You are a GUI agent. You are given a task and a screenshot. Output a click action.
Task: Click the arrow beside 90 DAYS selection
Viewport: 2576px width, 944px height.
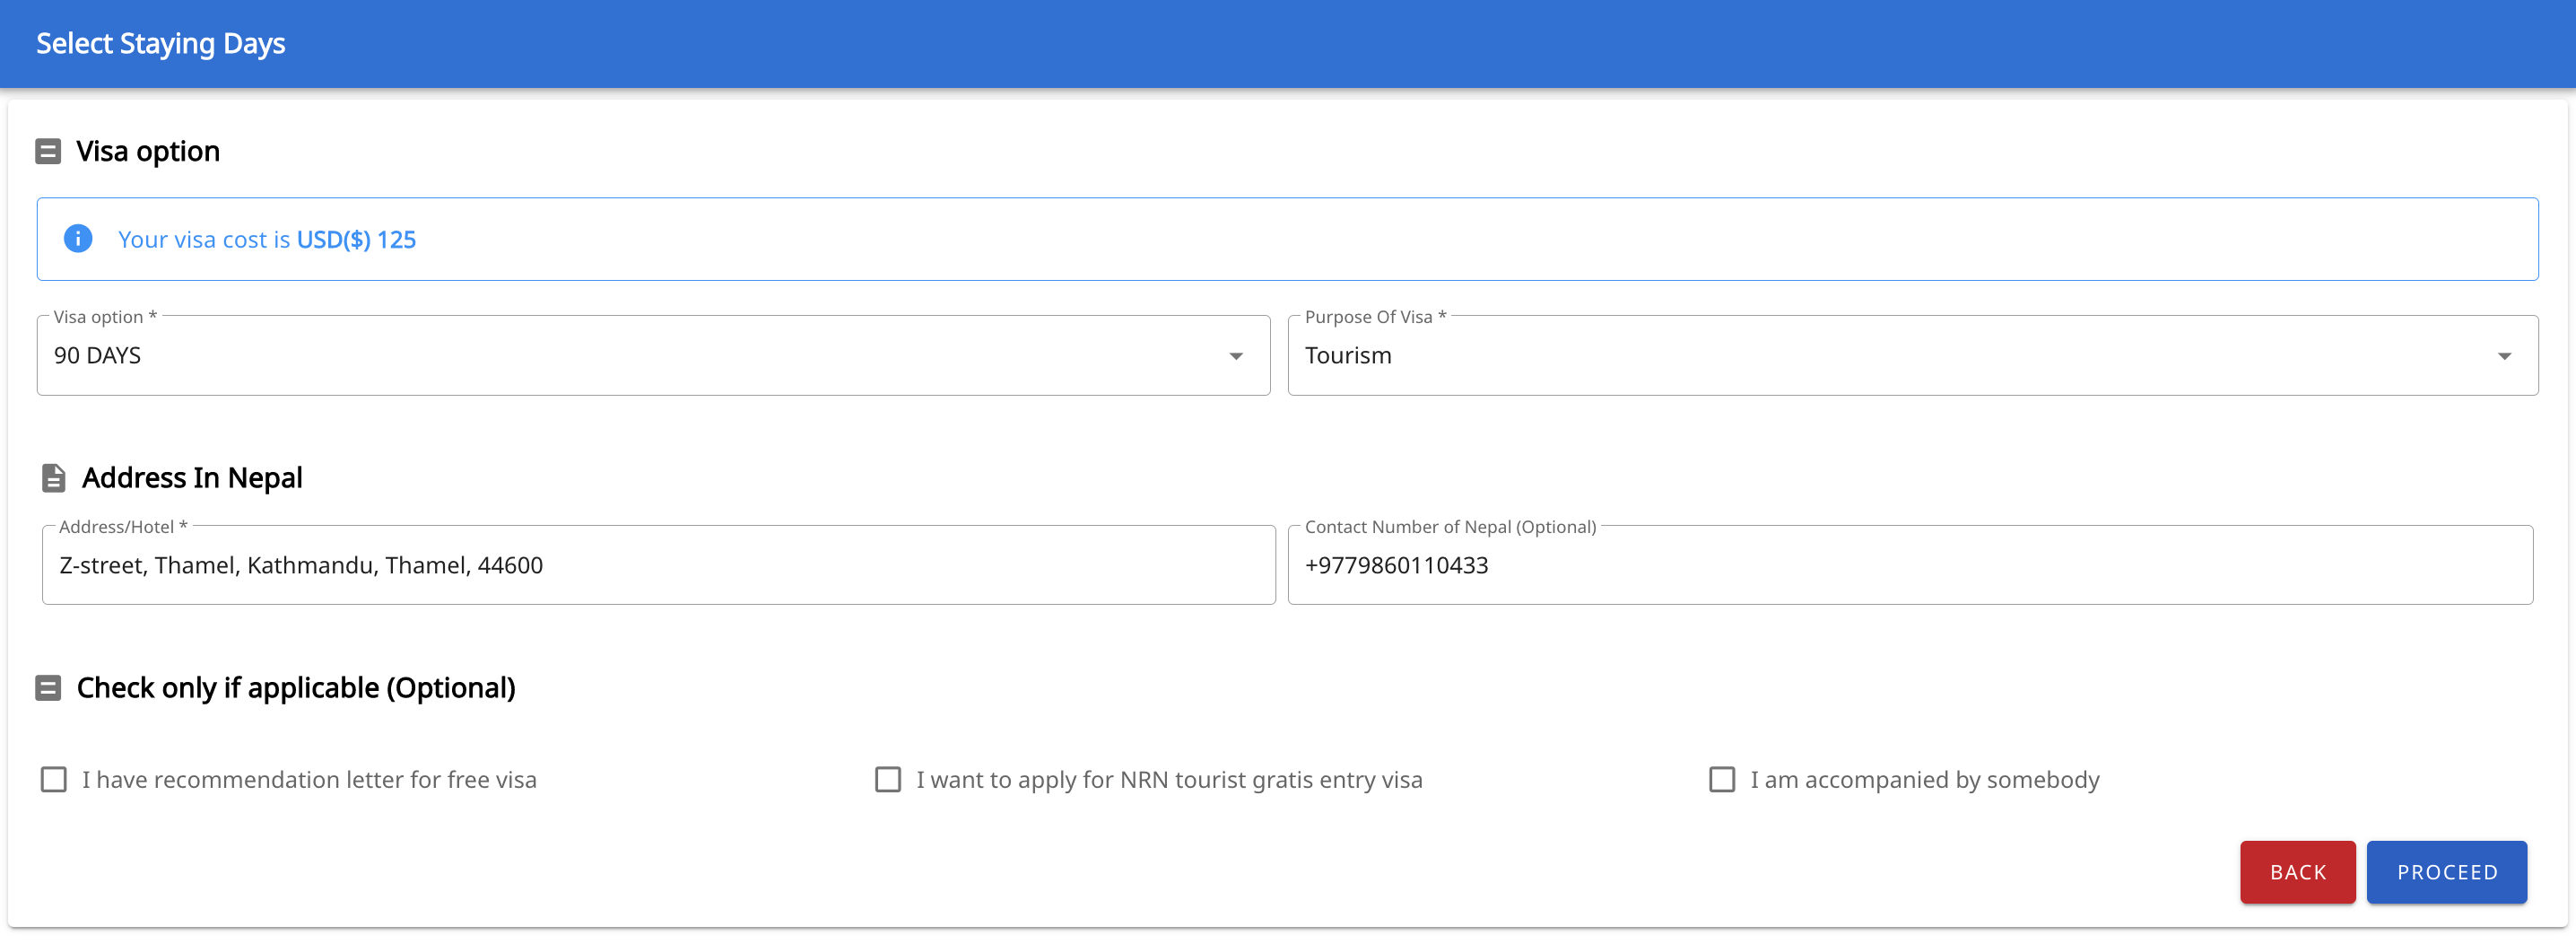[1236, 356]
